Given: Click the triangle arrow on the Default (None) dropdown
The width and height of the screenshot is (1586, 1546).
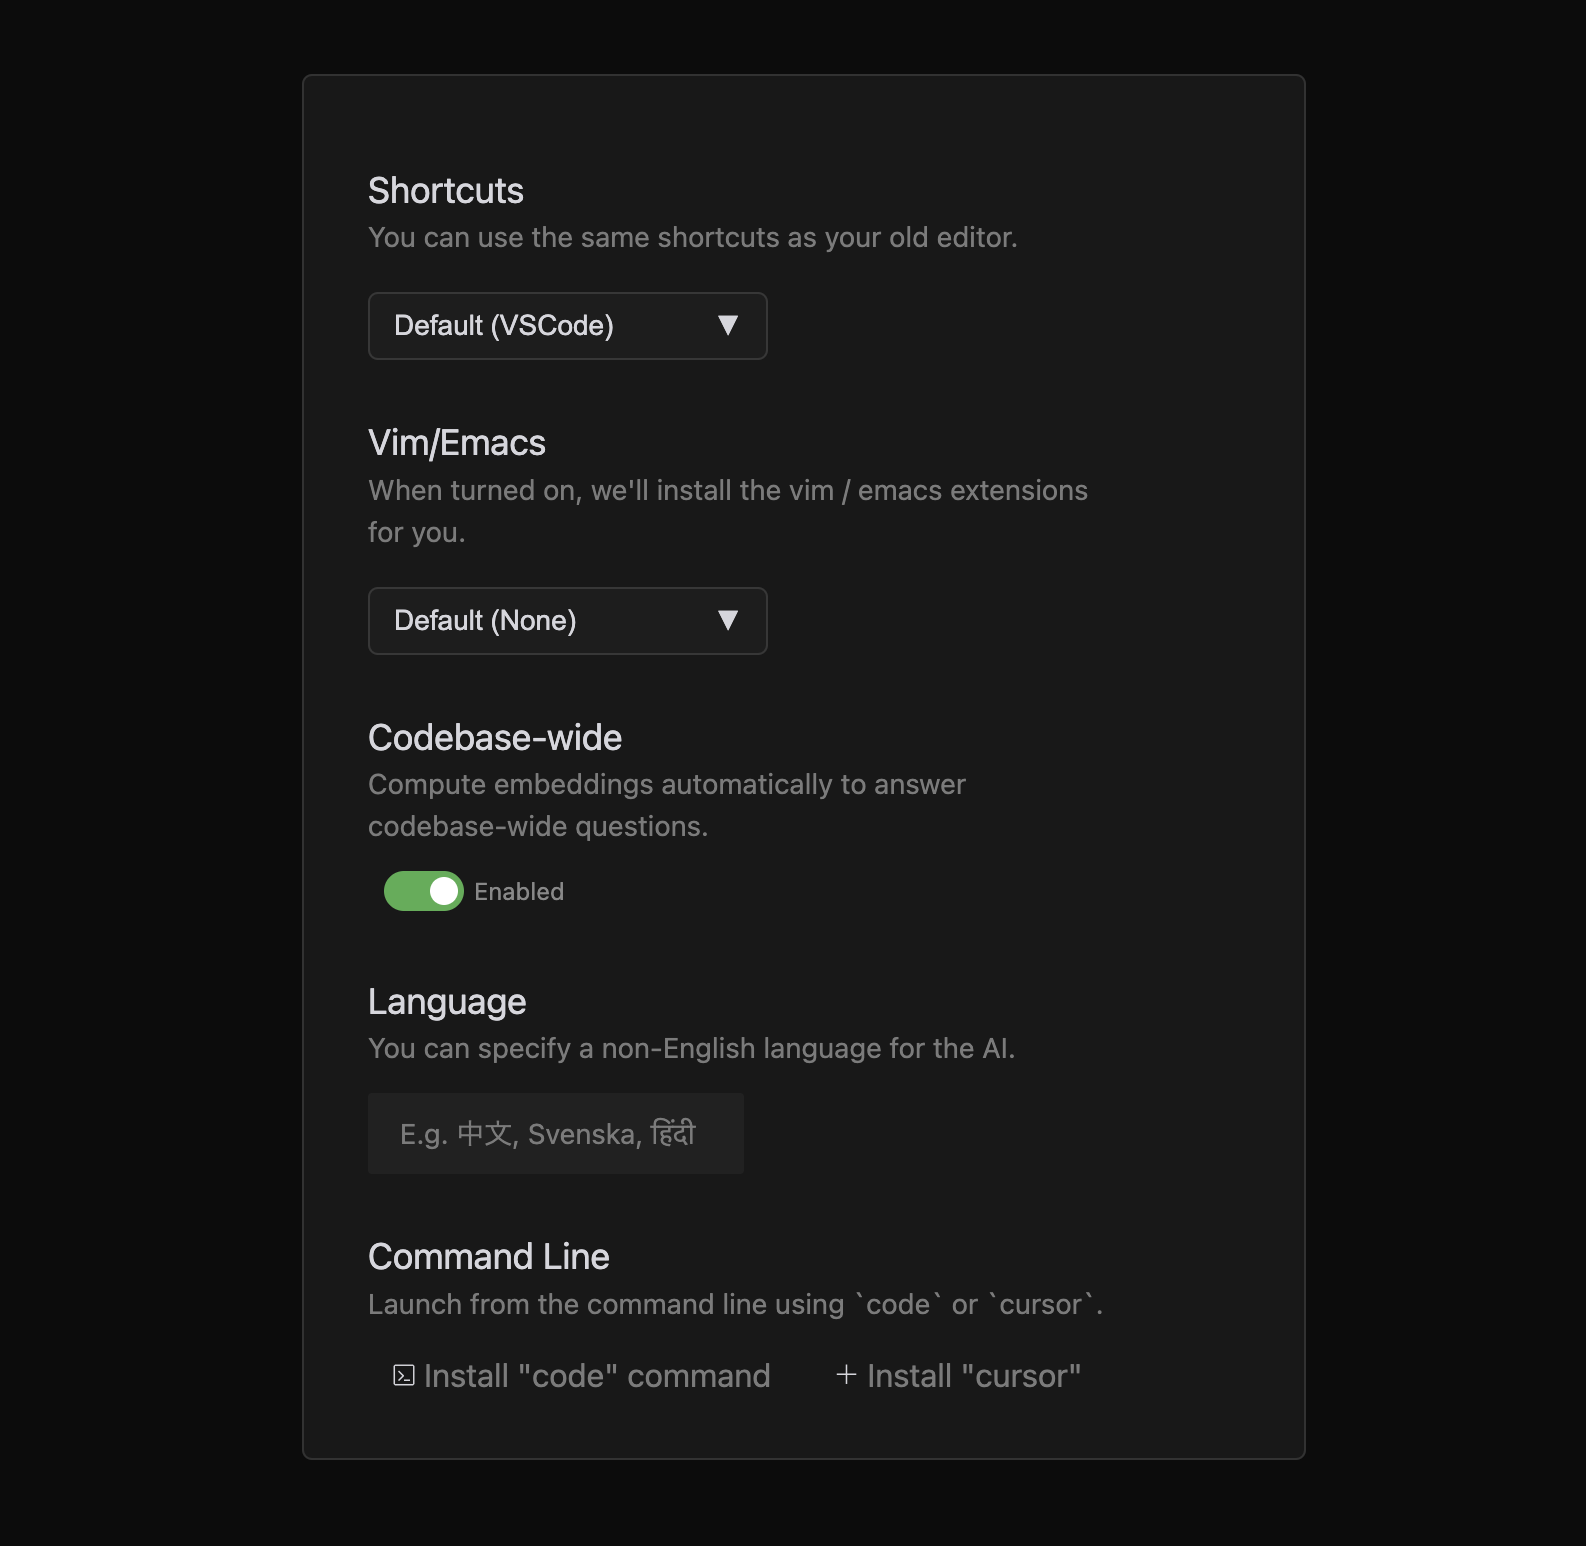Looking at the screenshot, I should (728, 620).
